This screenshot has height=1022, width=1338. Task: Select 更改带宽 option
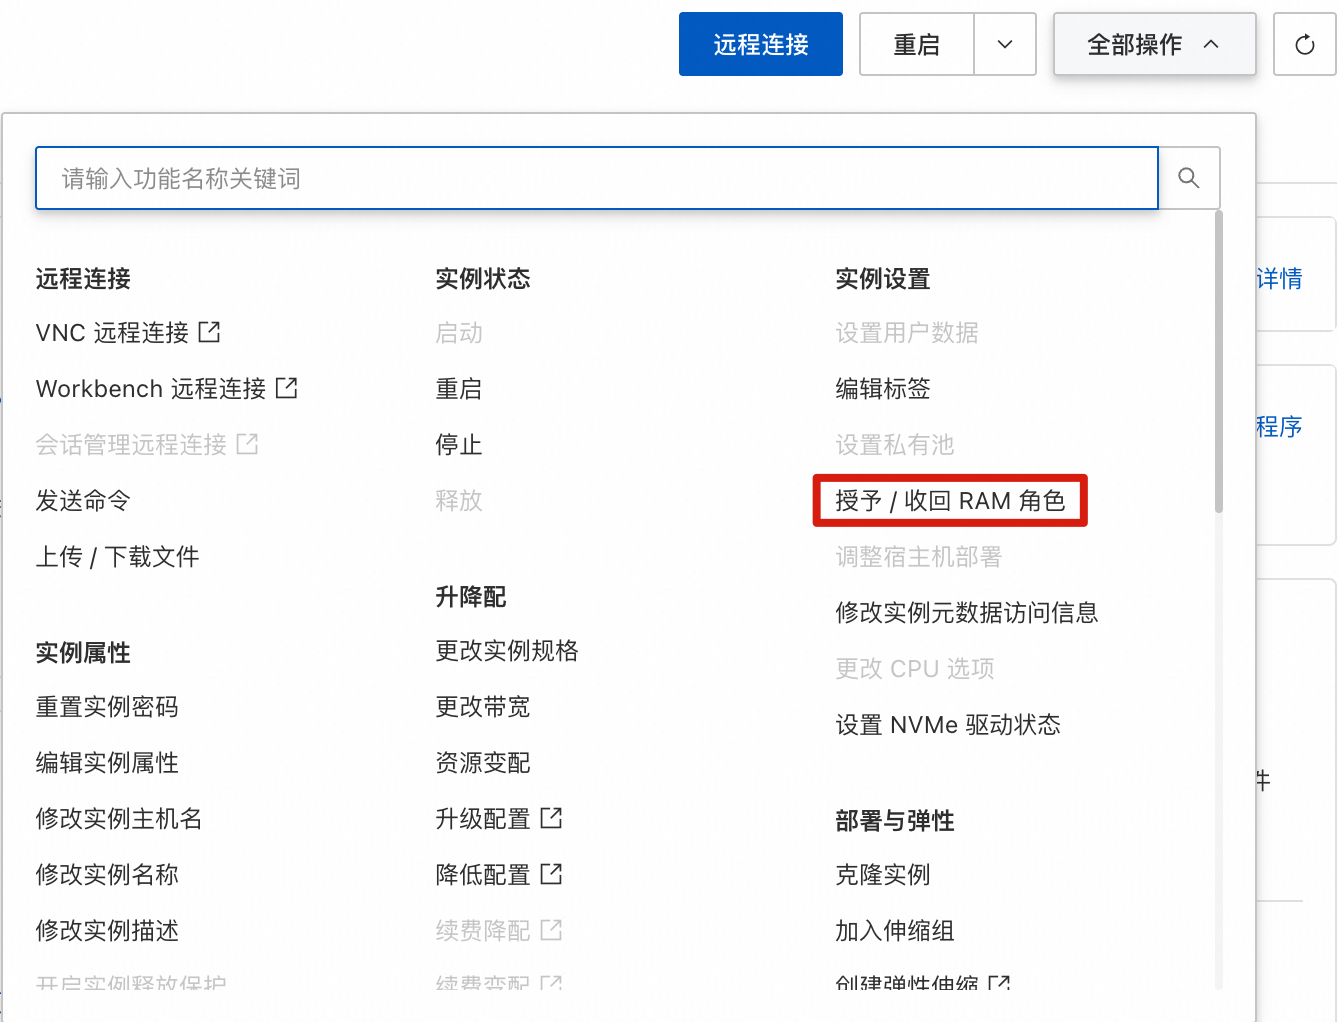point(483,706)
